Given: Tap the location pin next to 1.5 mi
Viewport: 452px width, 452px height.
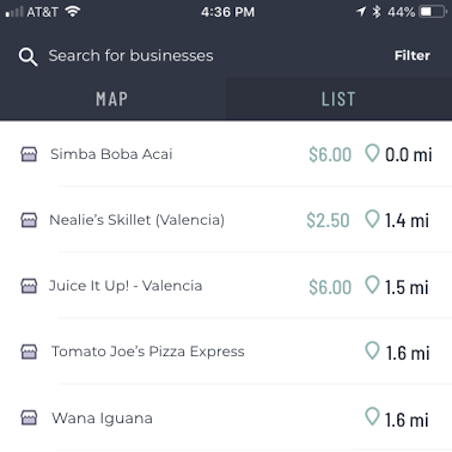Looking at the screenshot, I should point(372,285).
